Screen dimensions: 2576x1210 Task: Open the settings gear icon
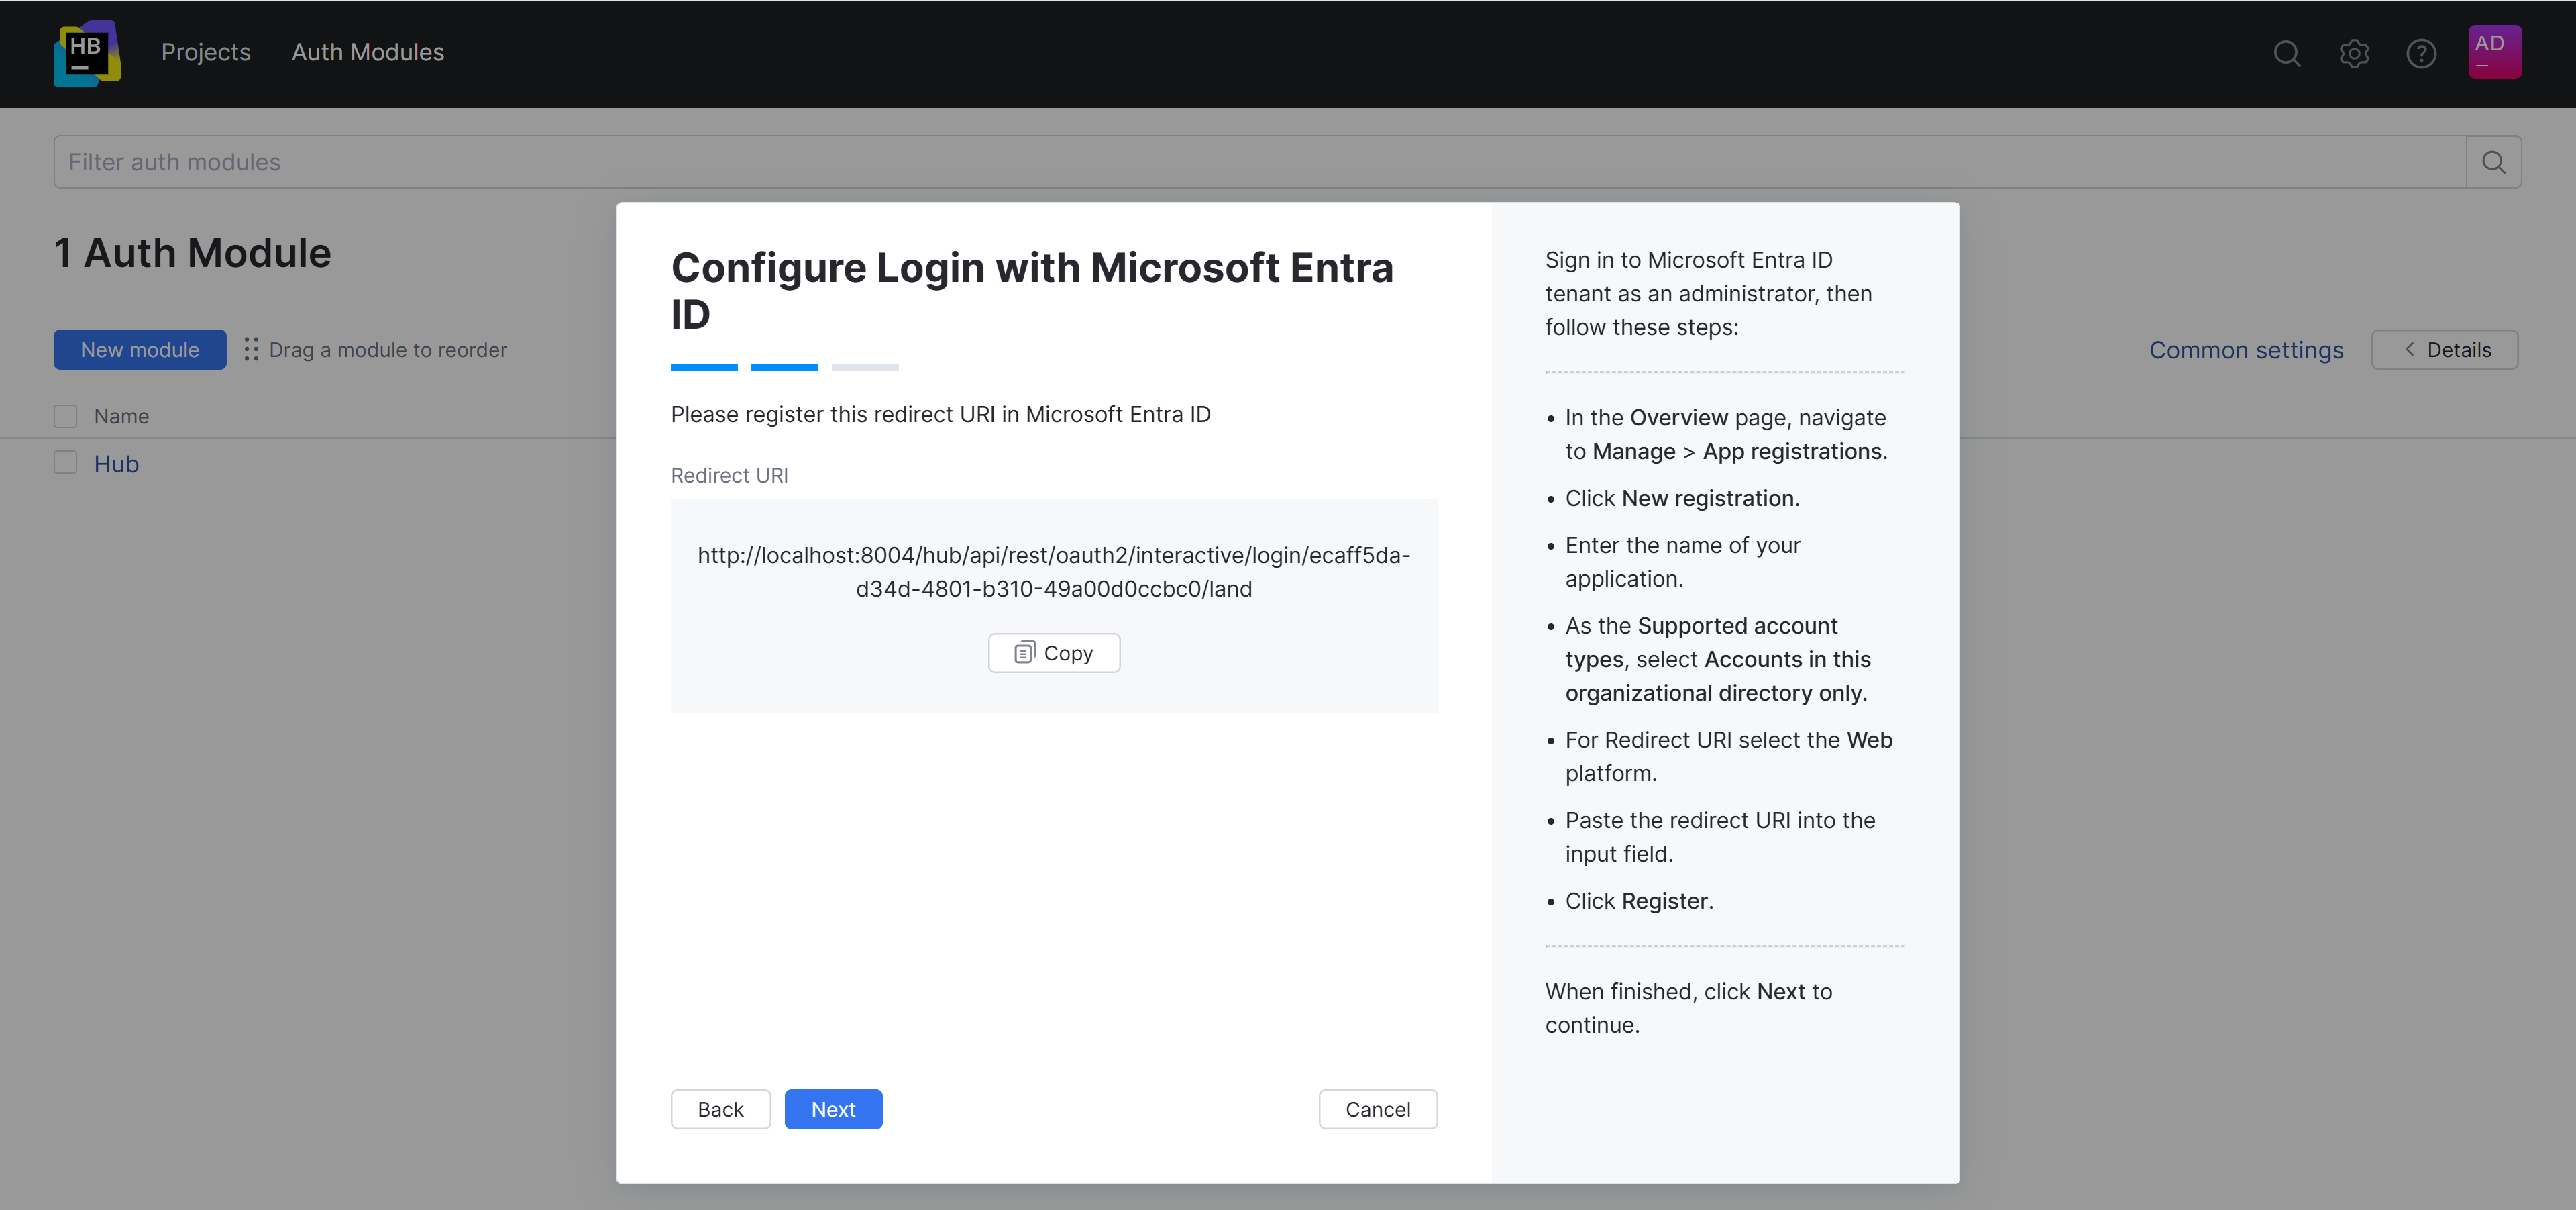(2354, 54)
